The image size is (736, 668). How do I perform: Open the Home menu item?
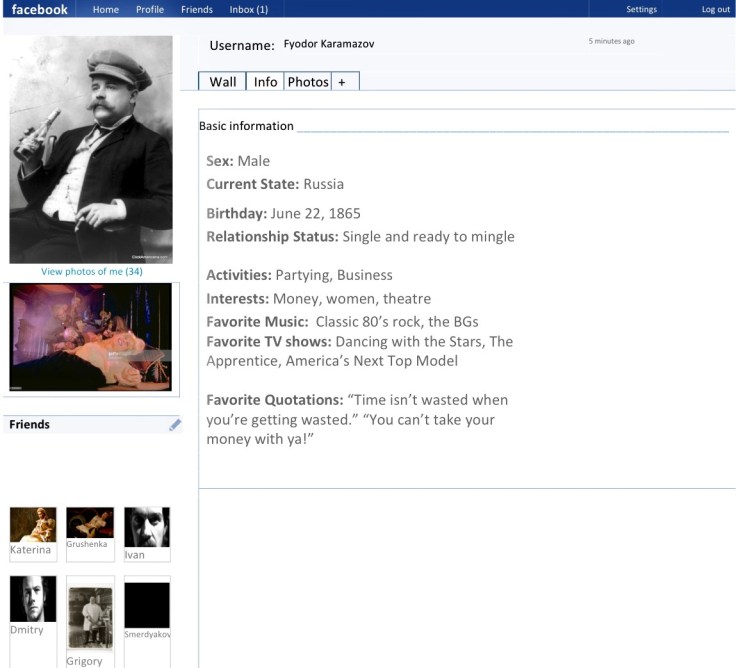click(106, 9)
